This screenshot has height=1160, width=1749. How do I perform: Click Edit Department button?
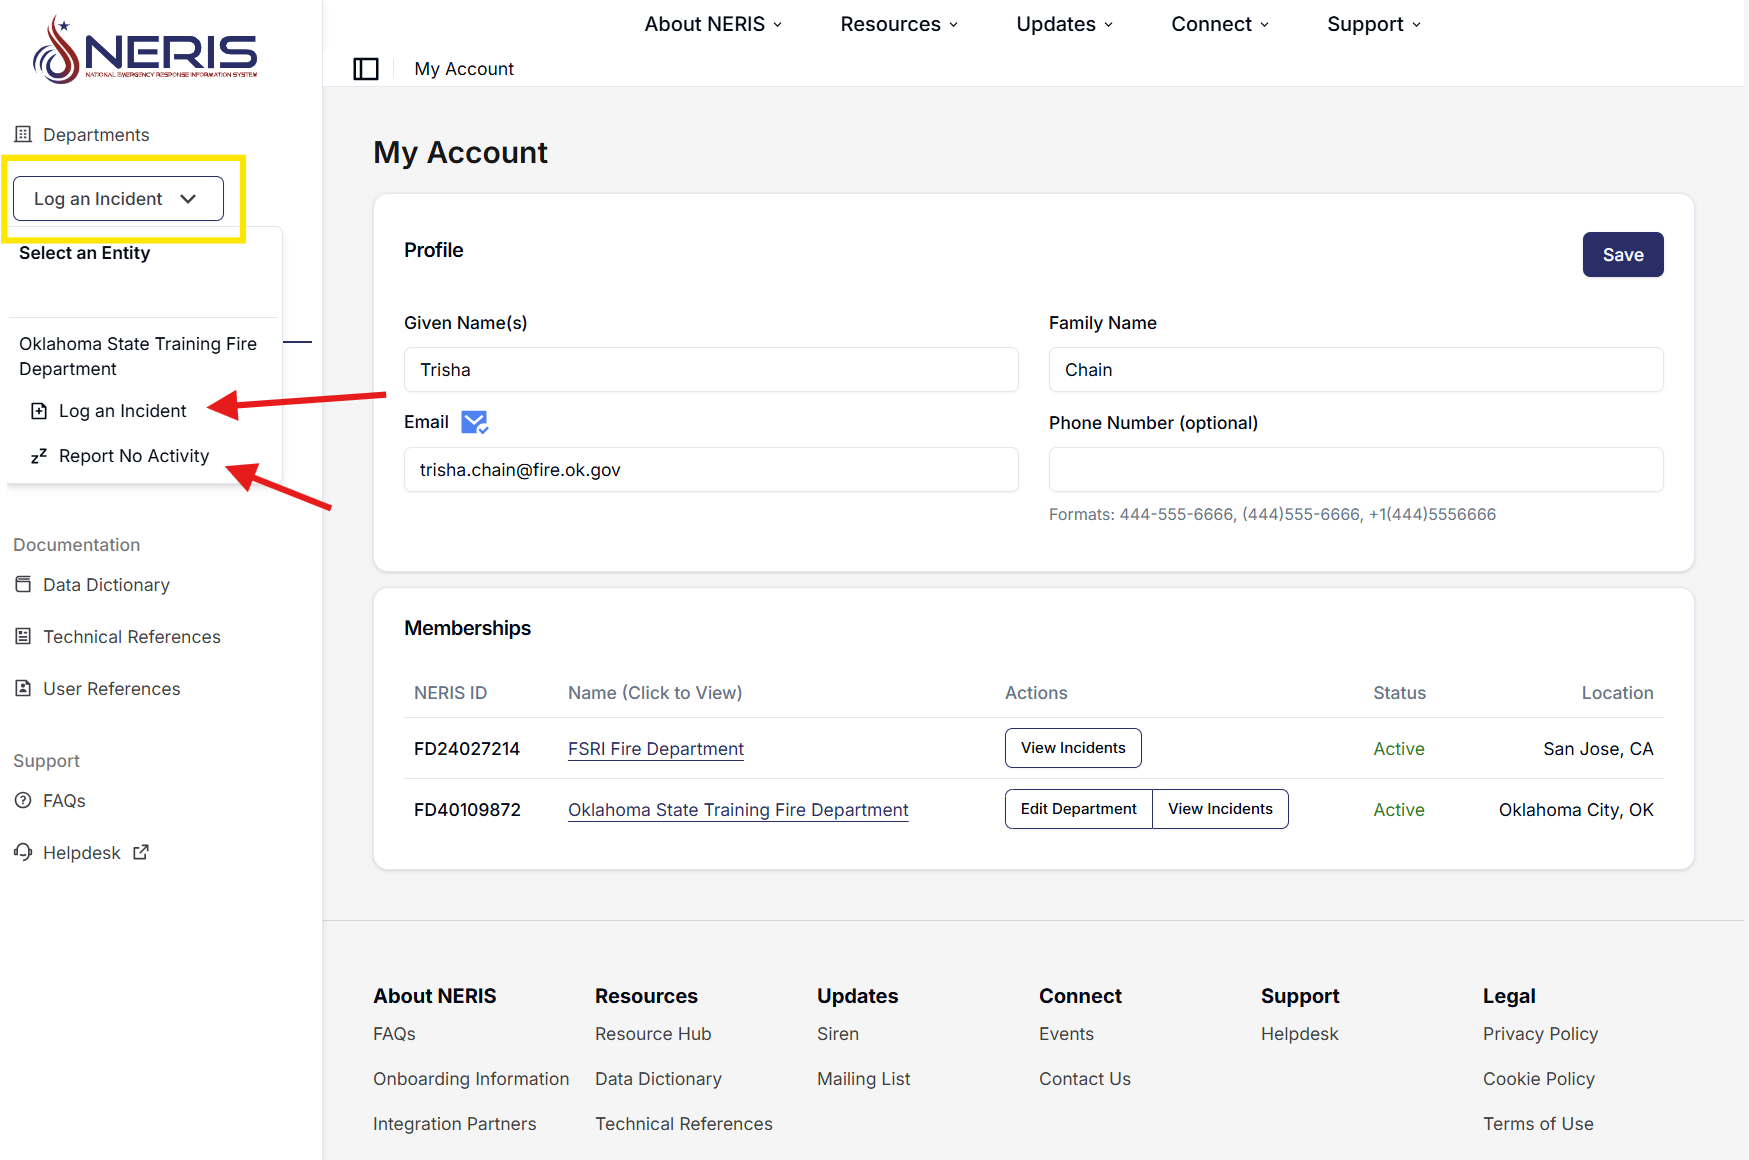pos(1078,809)
